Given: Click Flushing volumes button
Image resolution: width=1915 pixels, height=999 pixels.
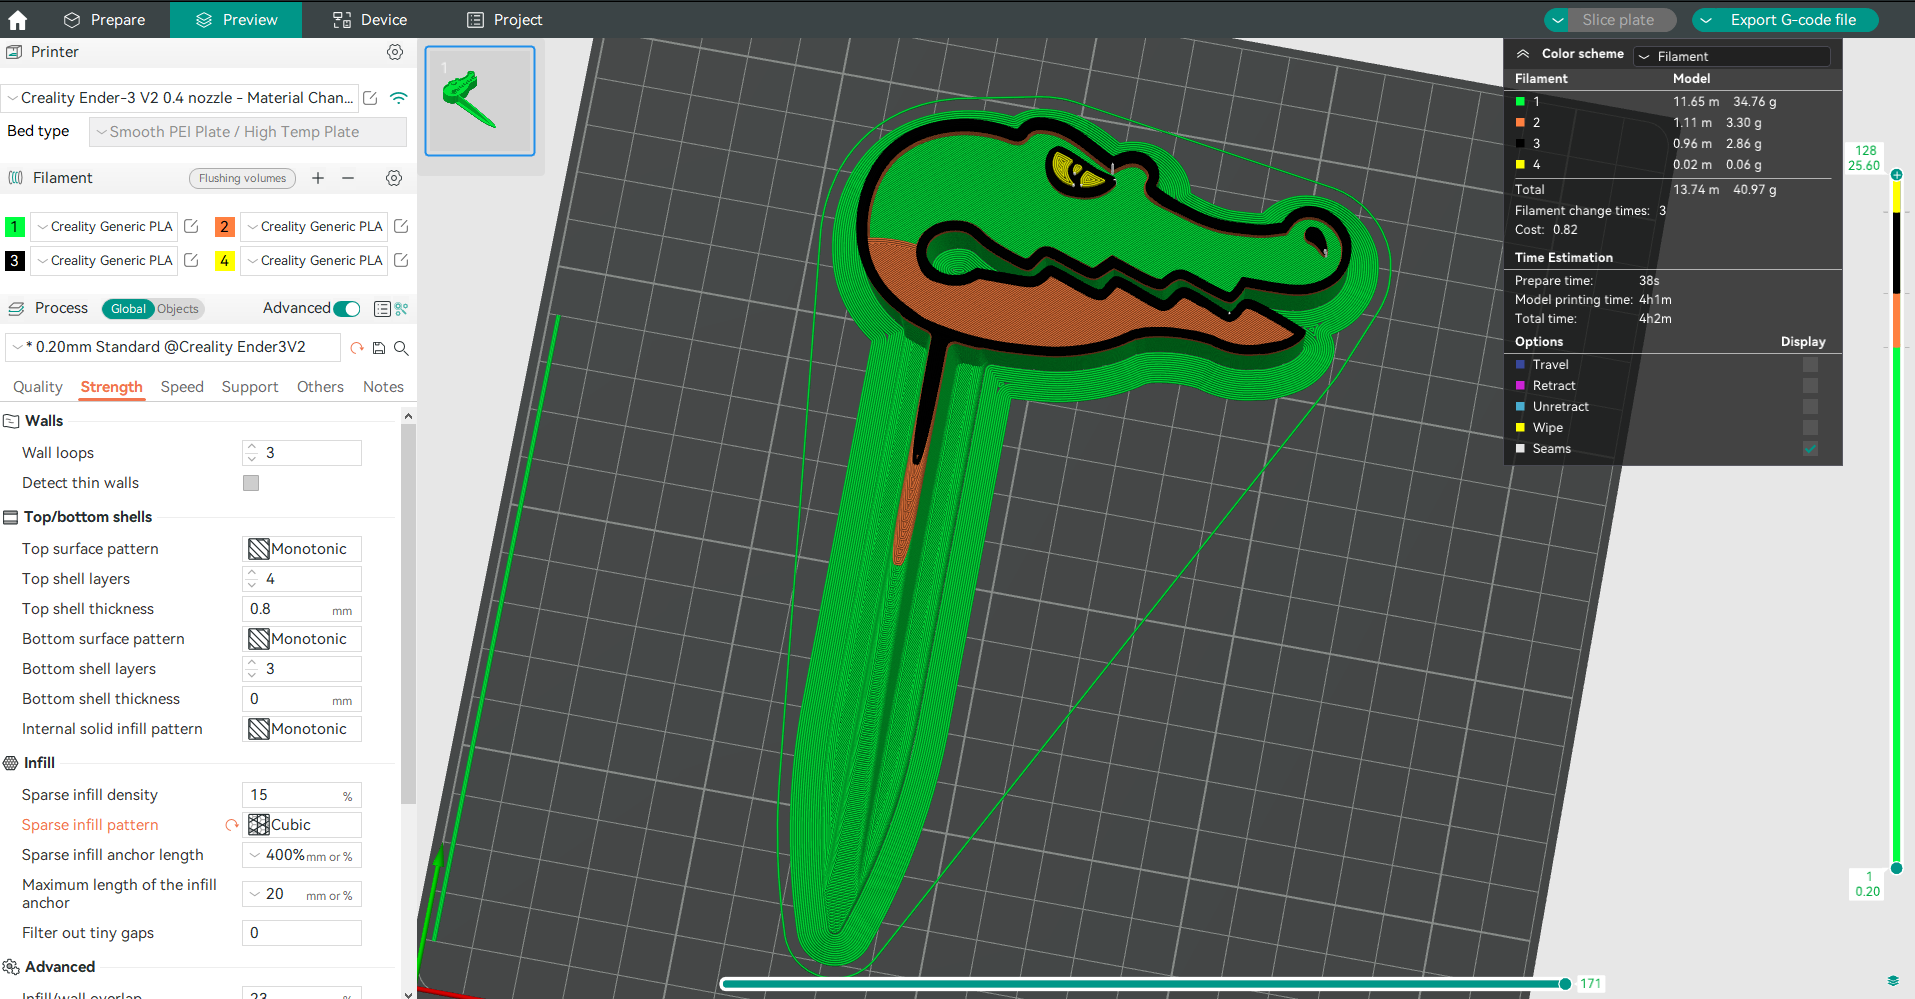Looking at the screenshot, I should pyautogui.click(x=242, y=178).
